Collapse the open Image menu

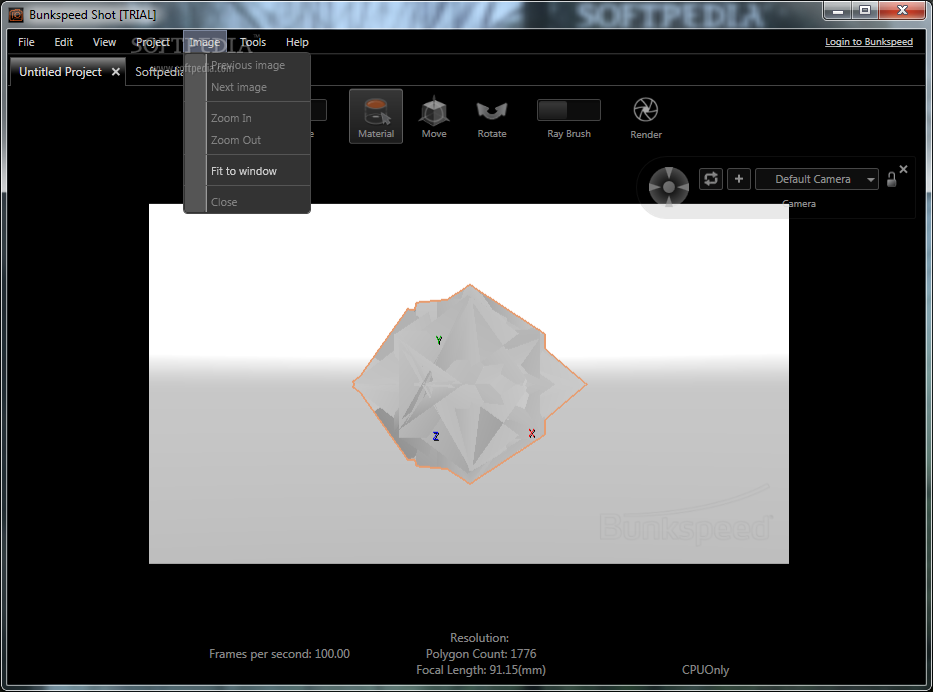[x=205, y=42]
